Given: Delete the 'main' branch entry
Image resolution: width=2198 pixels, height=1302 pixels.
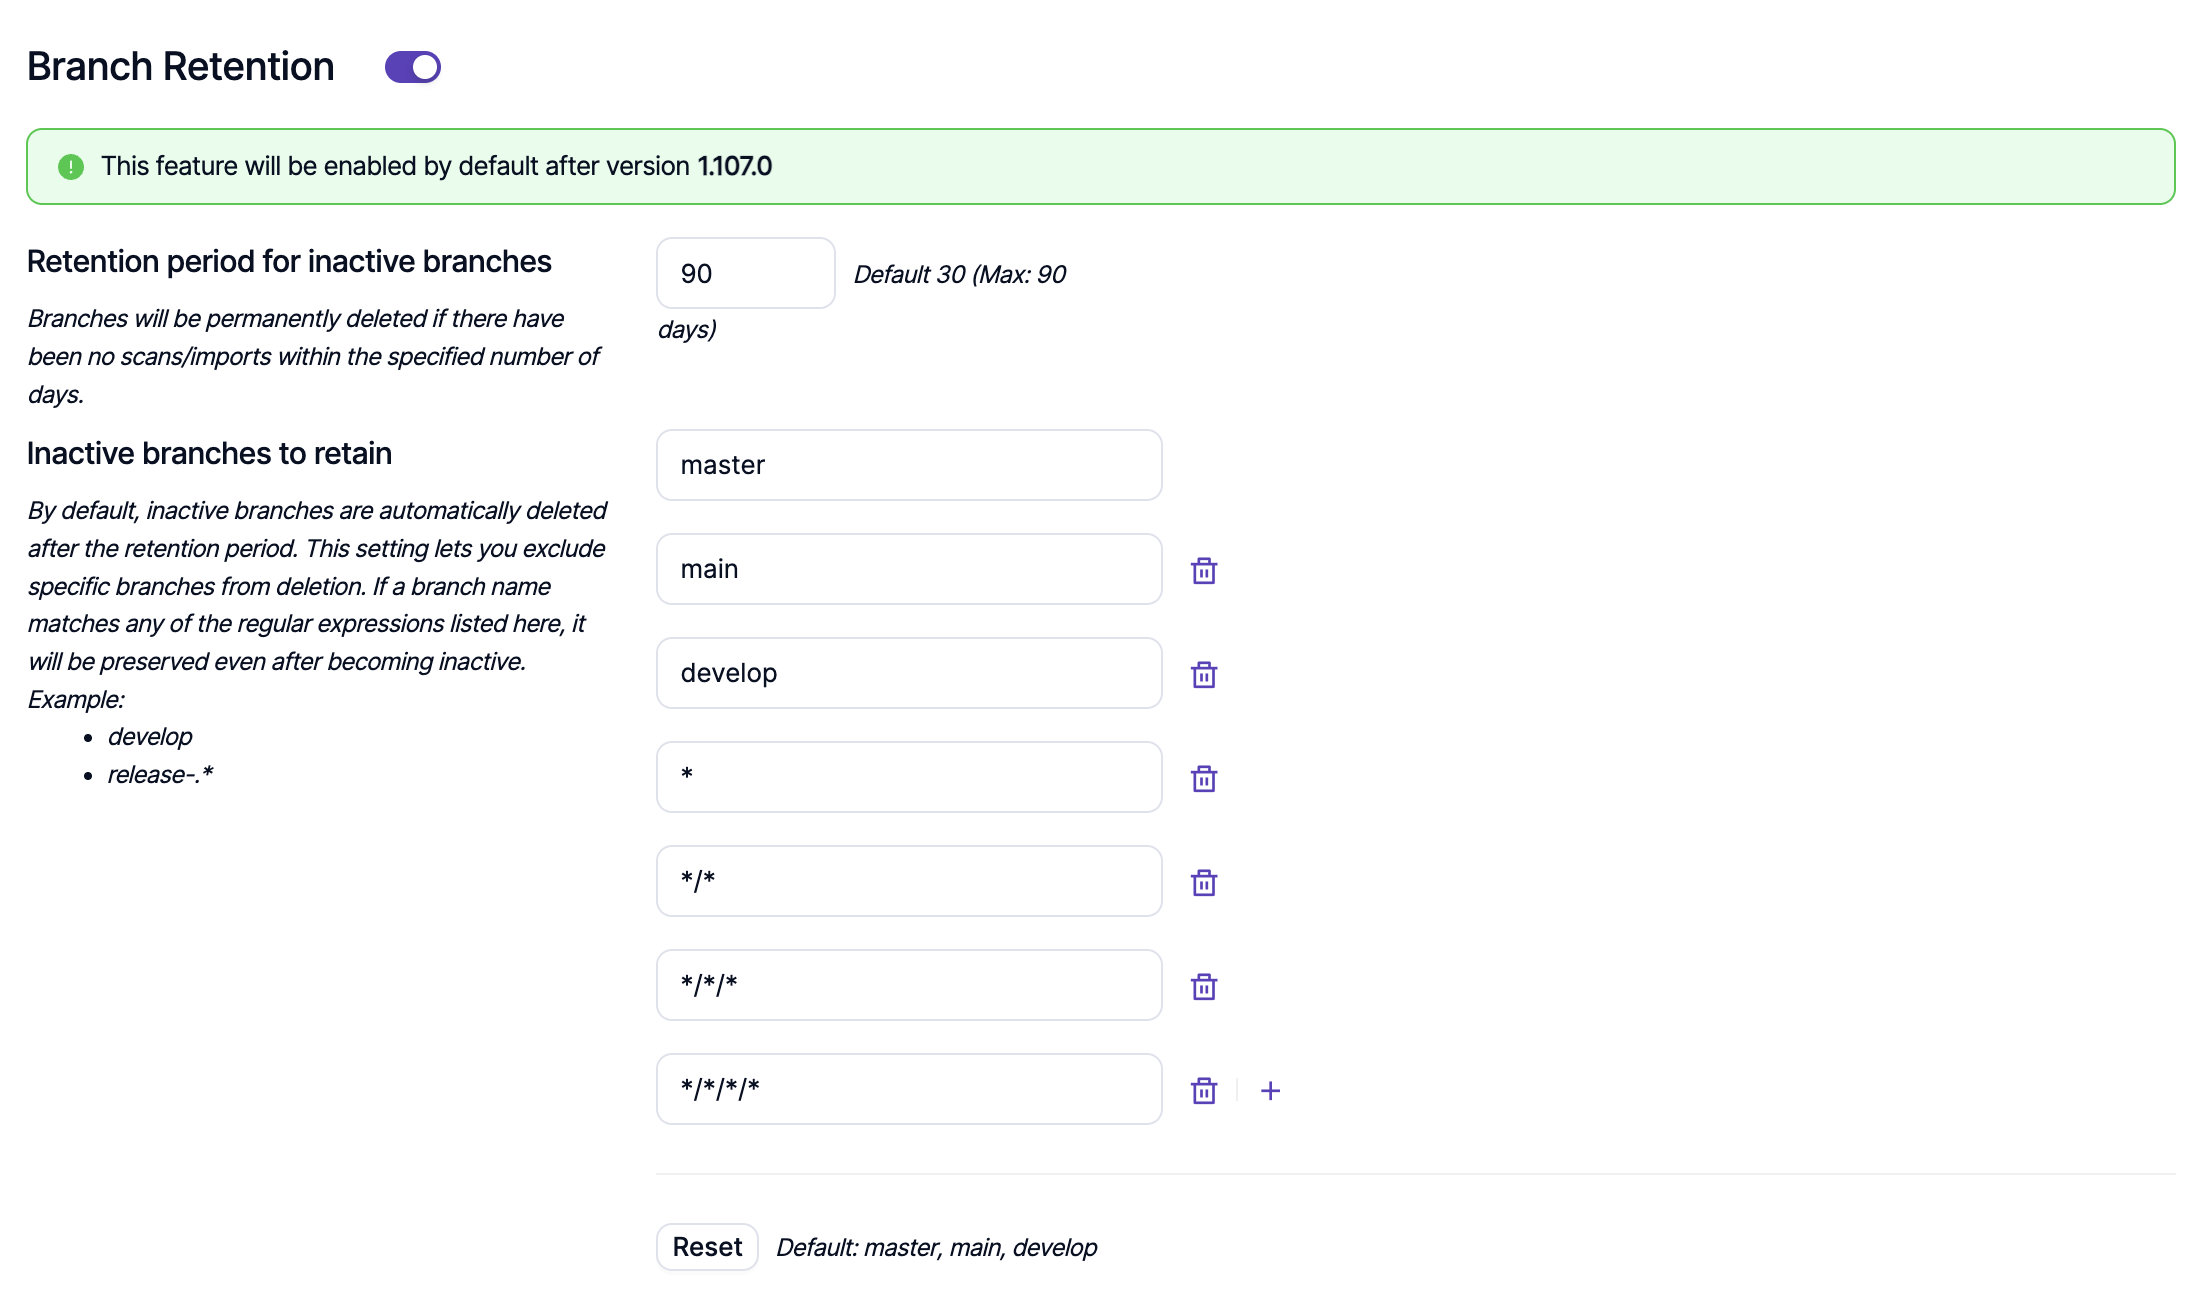Looking at the screenshot, I should pyautogui.click(x=1204, y=570).
